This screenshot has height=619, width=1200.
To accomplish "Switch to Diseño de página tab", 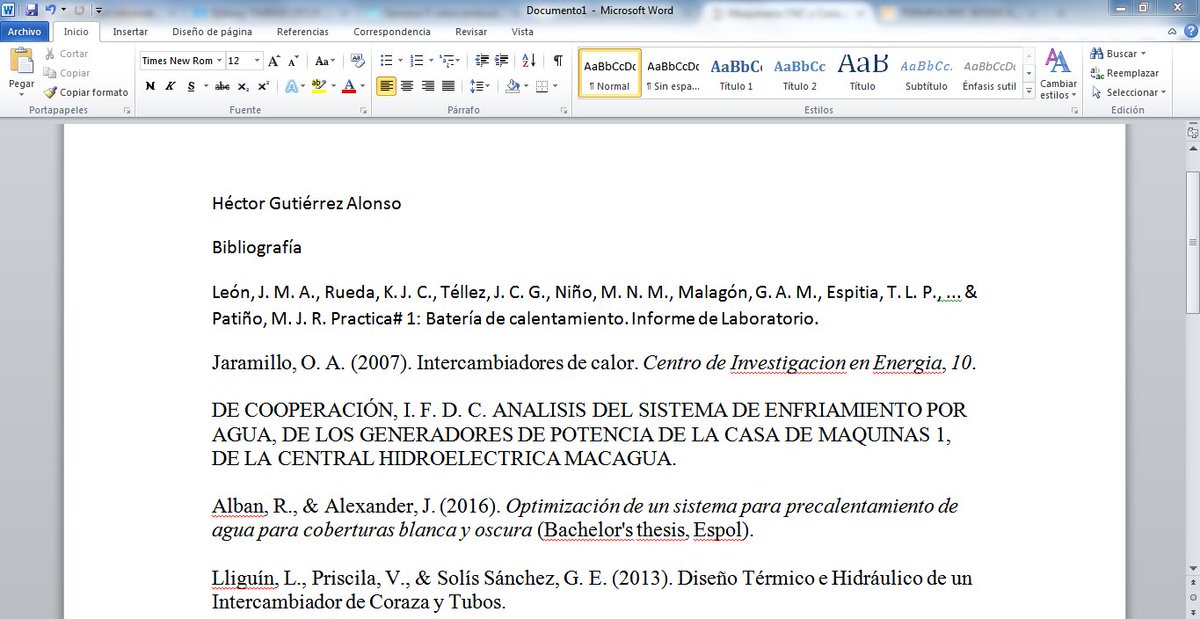I will pyautogui.click(x=212, y=32).
